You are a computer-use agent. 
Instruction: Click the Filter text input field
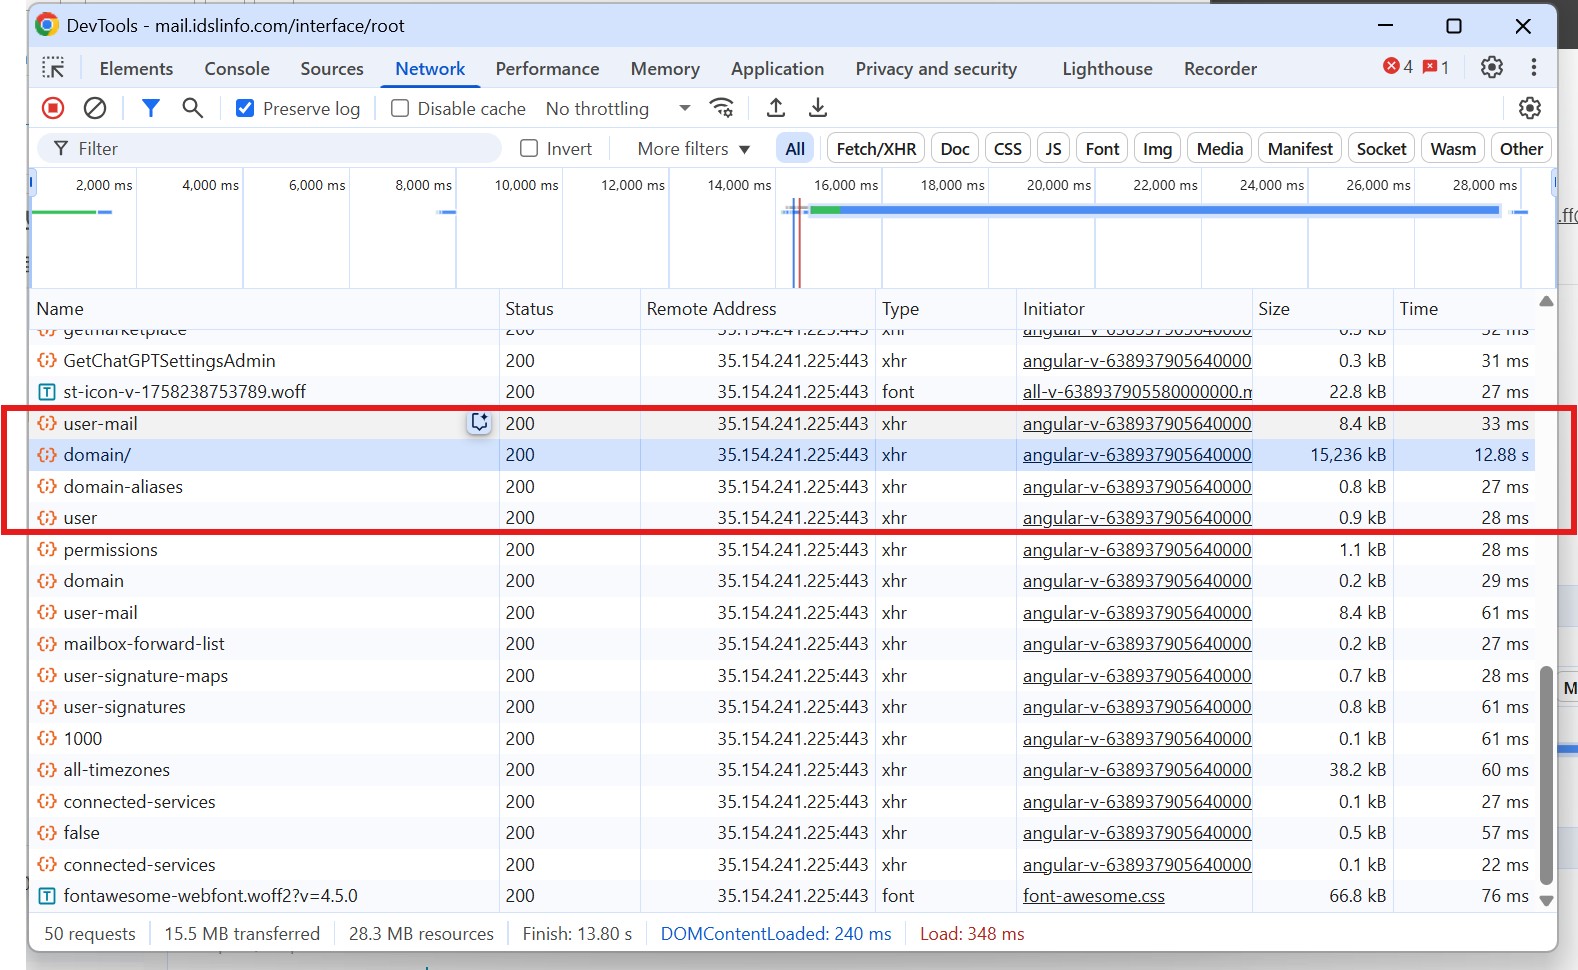(280, 149)
